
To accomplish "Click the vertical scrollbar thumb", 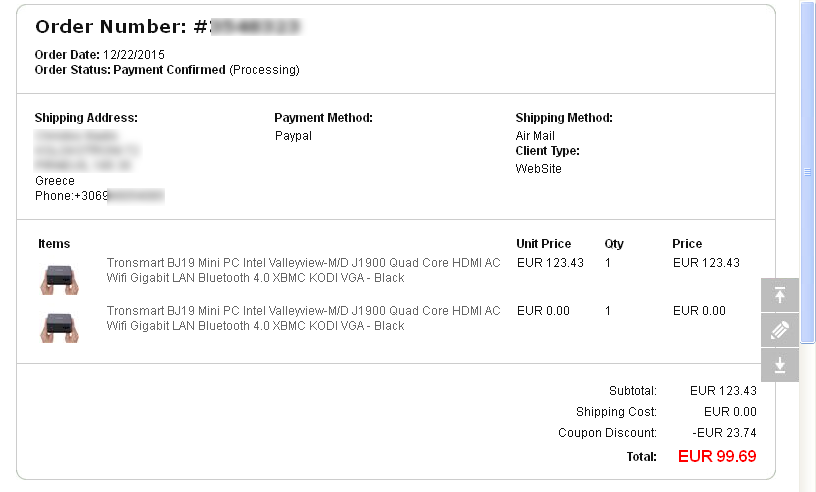I will point(807,172).
